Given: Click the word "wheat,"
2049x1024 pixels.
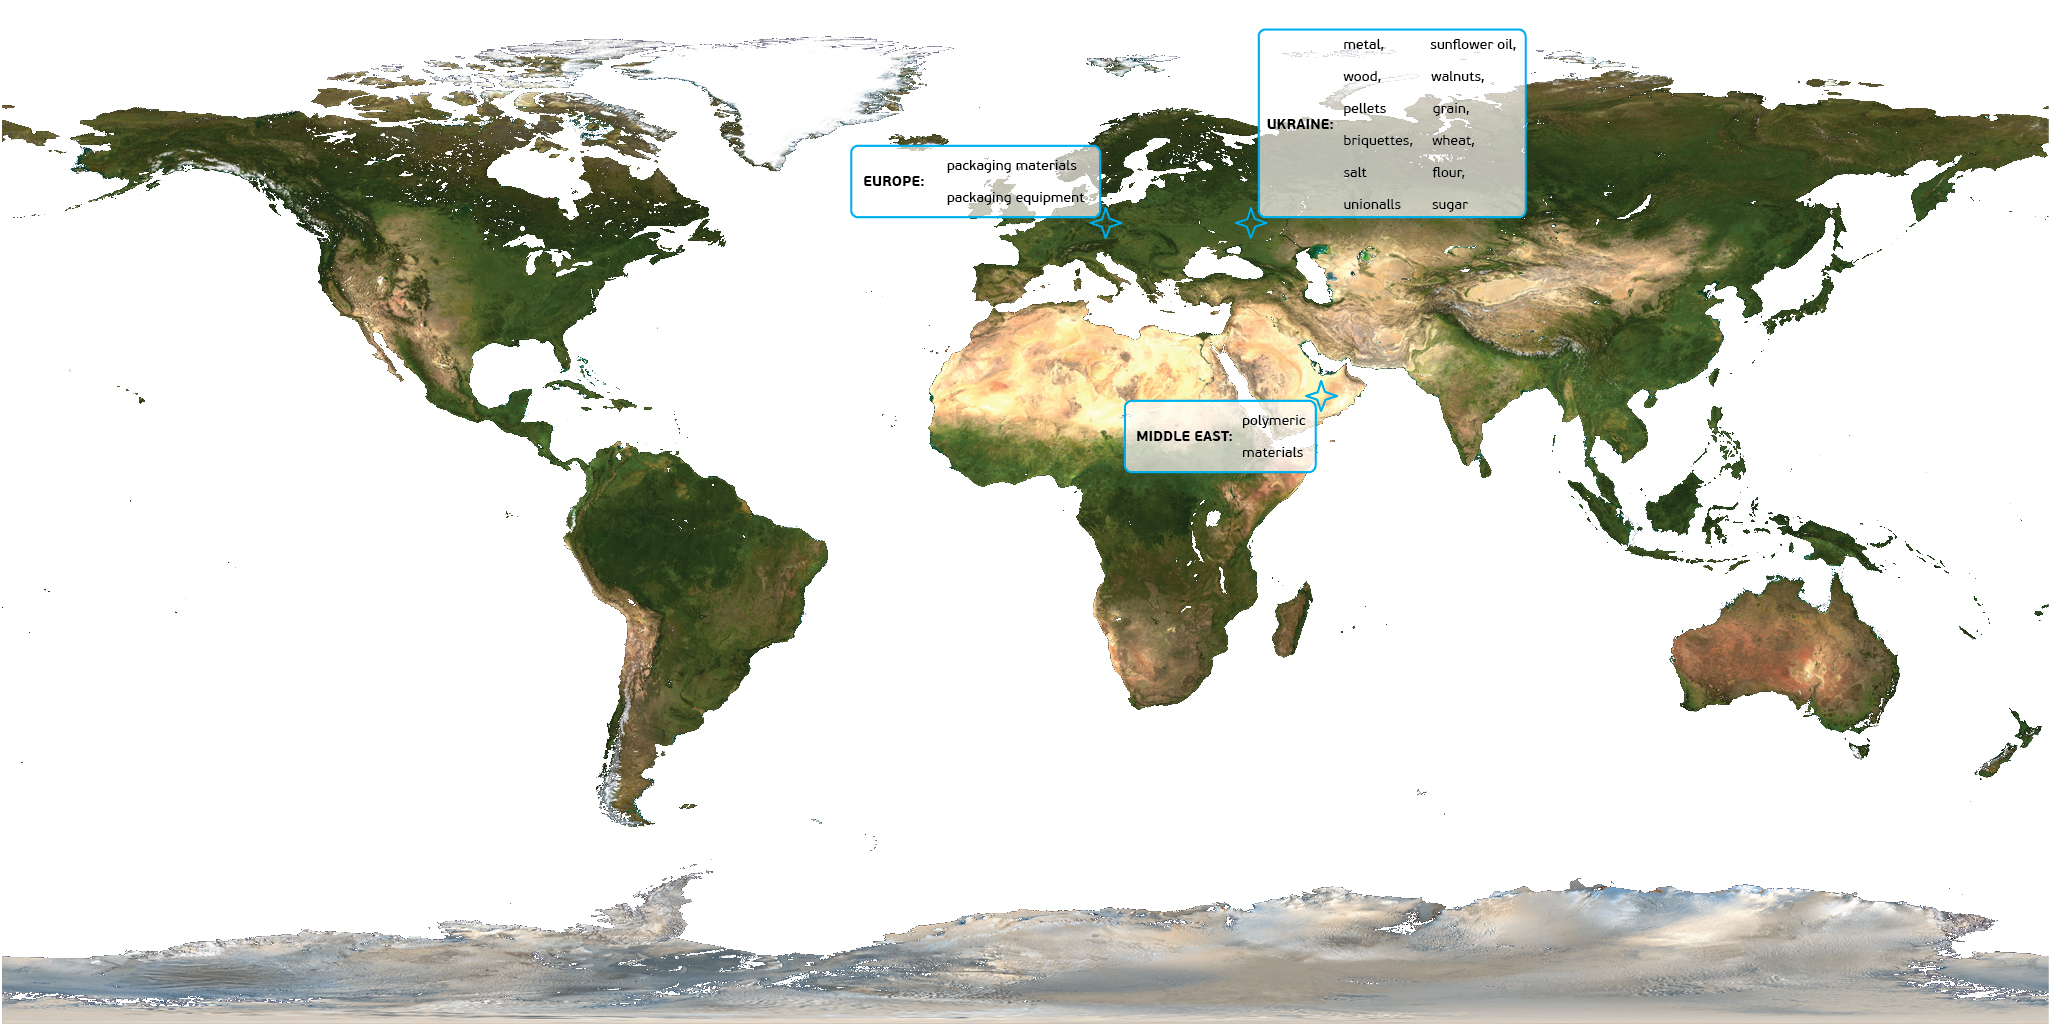Looking at the screenshot, I should point(1453,141).
